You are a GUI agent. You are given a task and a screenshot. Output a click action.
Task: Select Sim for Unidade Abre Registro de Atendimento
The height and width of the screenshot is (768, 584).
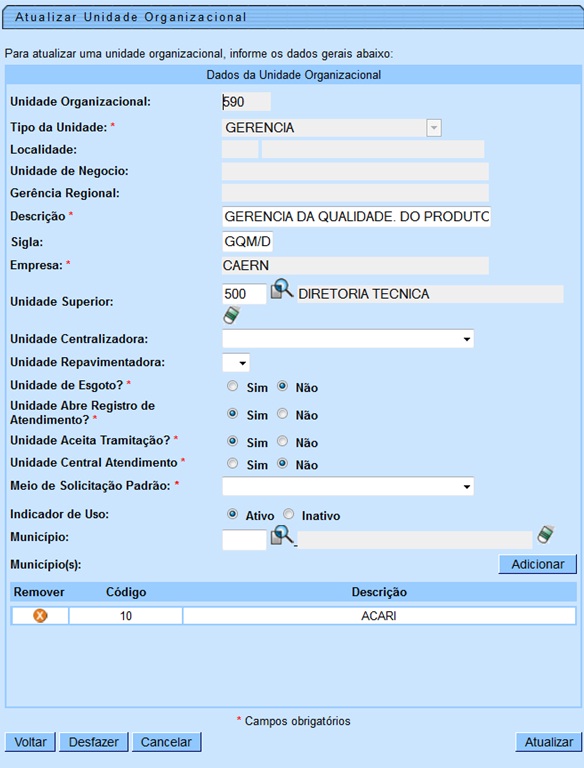click(232, 414)
